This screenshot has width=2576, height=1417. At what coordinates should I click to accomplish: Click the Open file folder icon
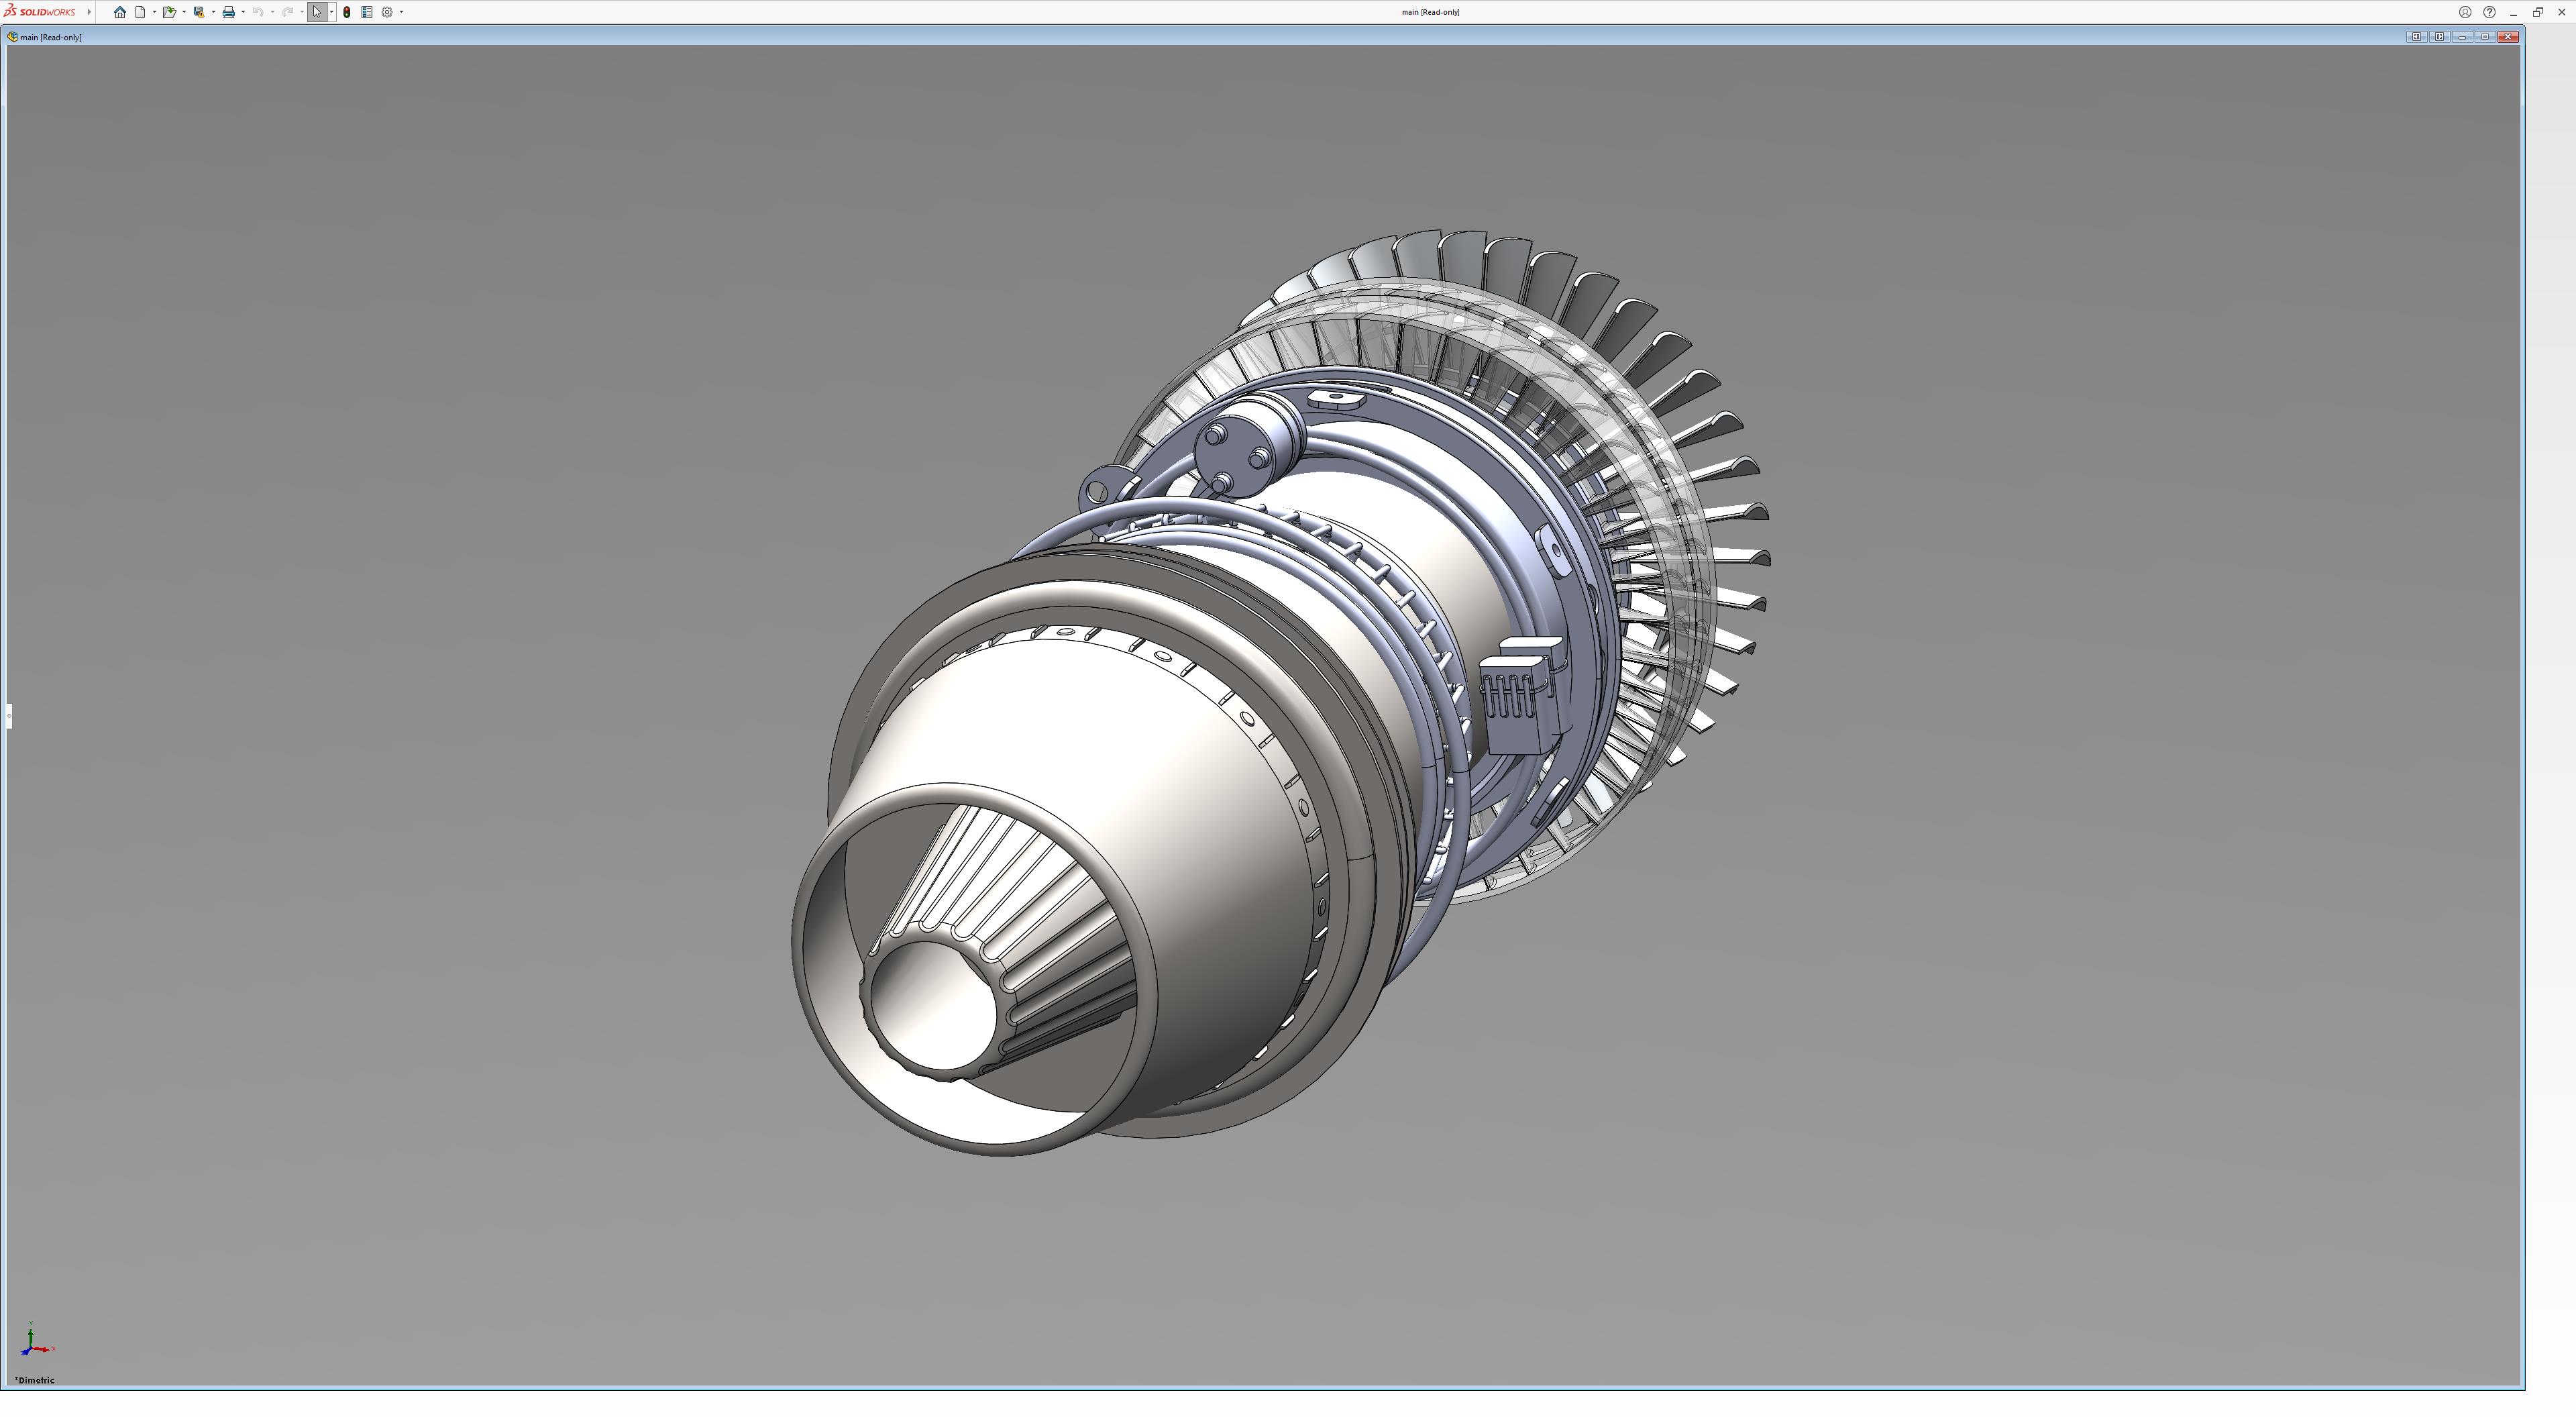tap(169, 12)
